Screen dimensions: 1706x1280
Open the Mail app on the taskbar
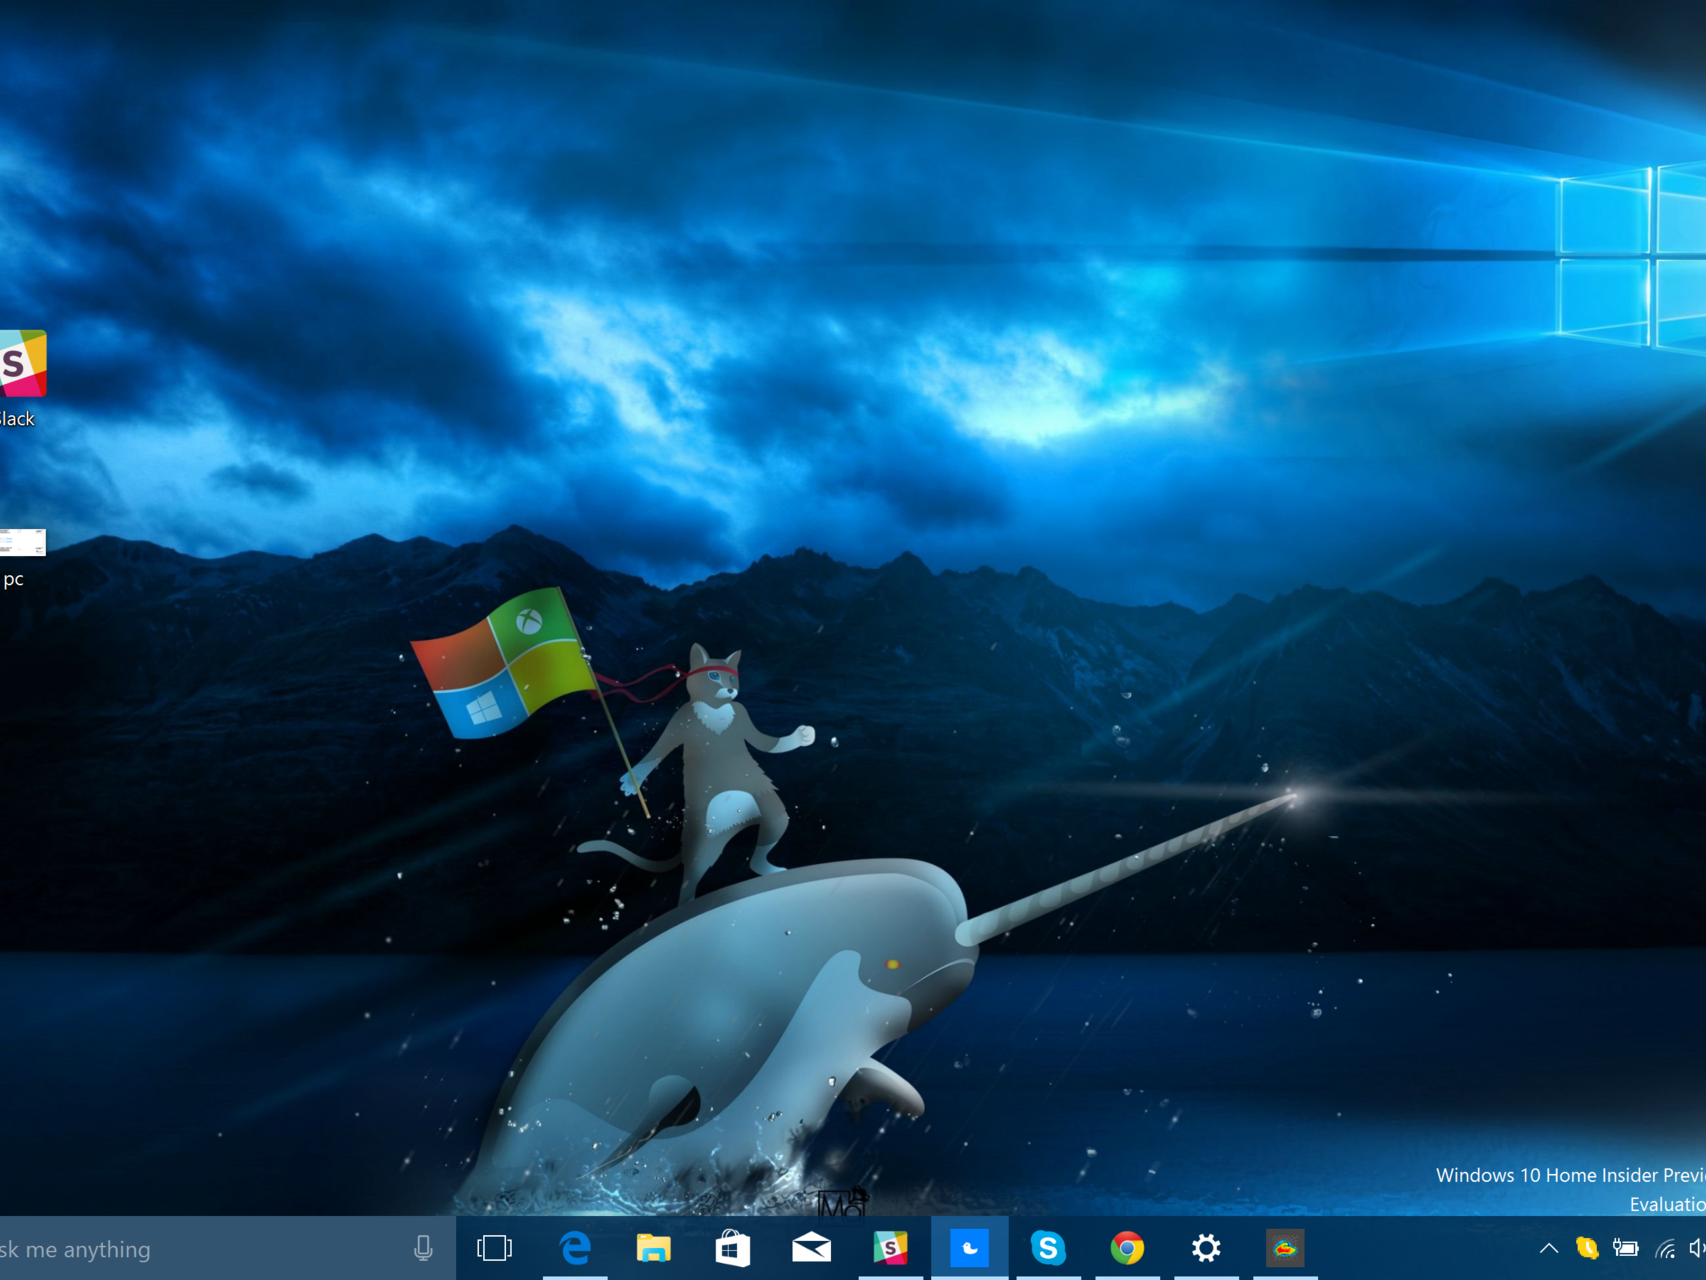coord(811,1248)
